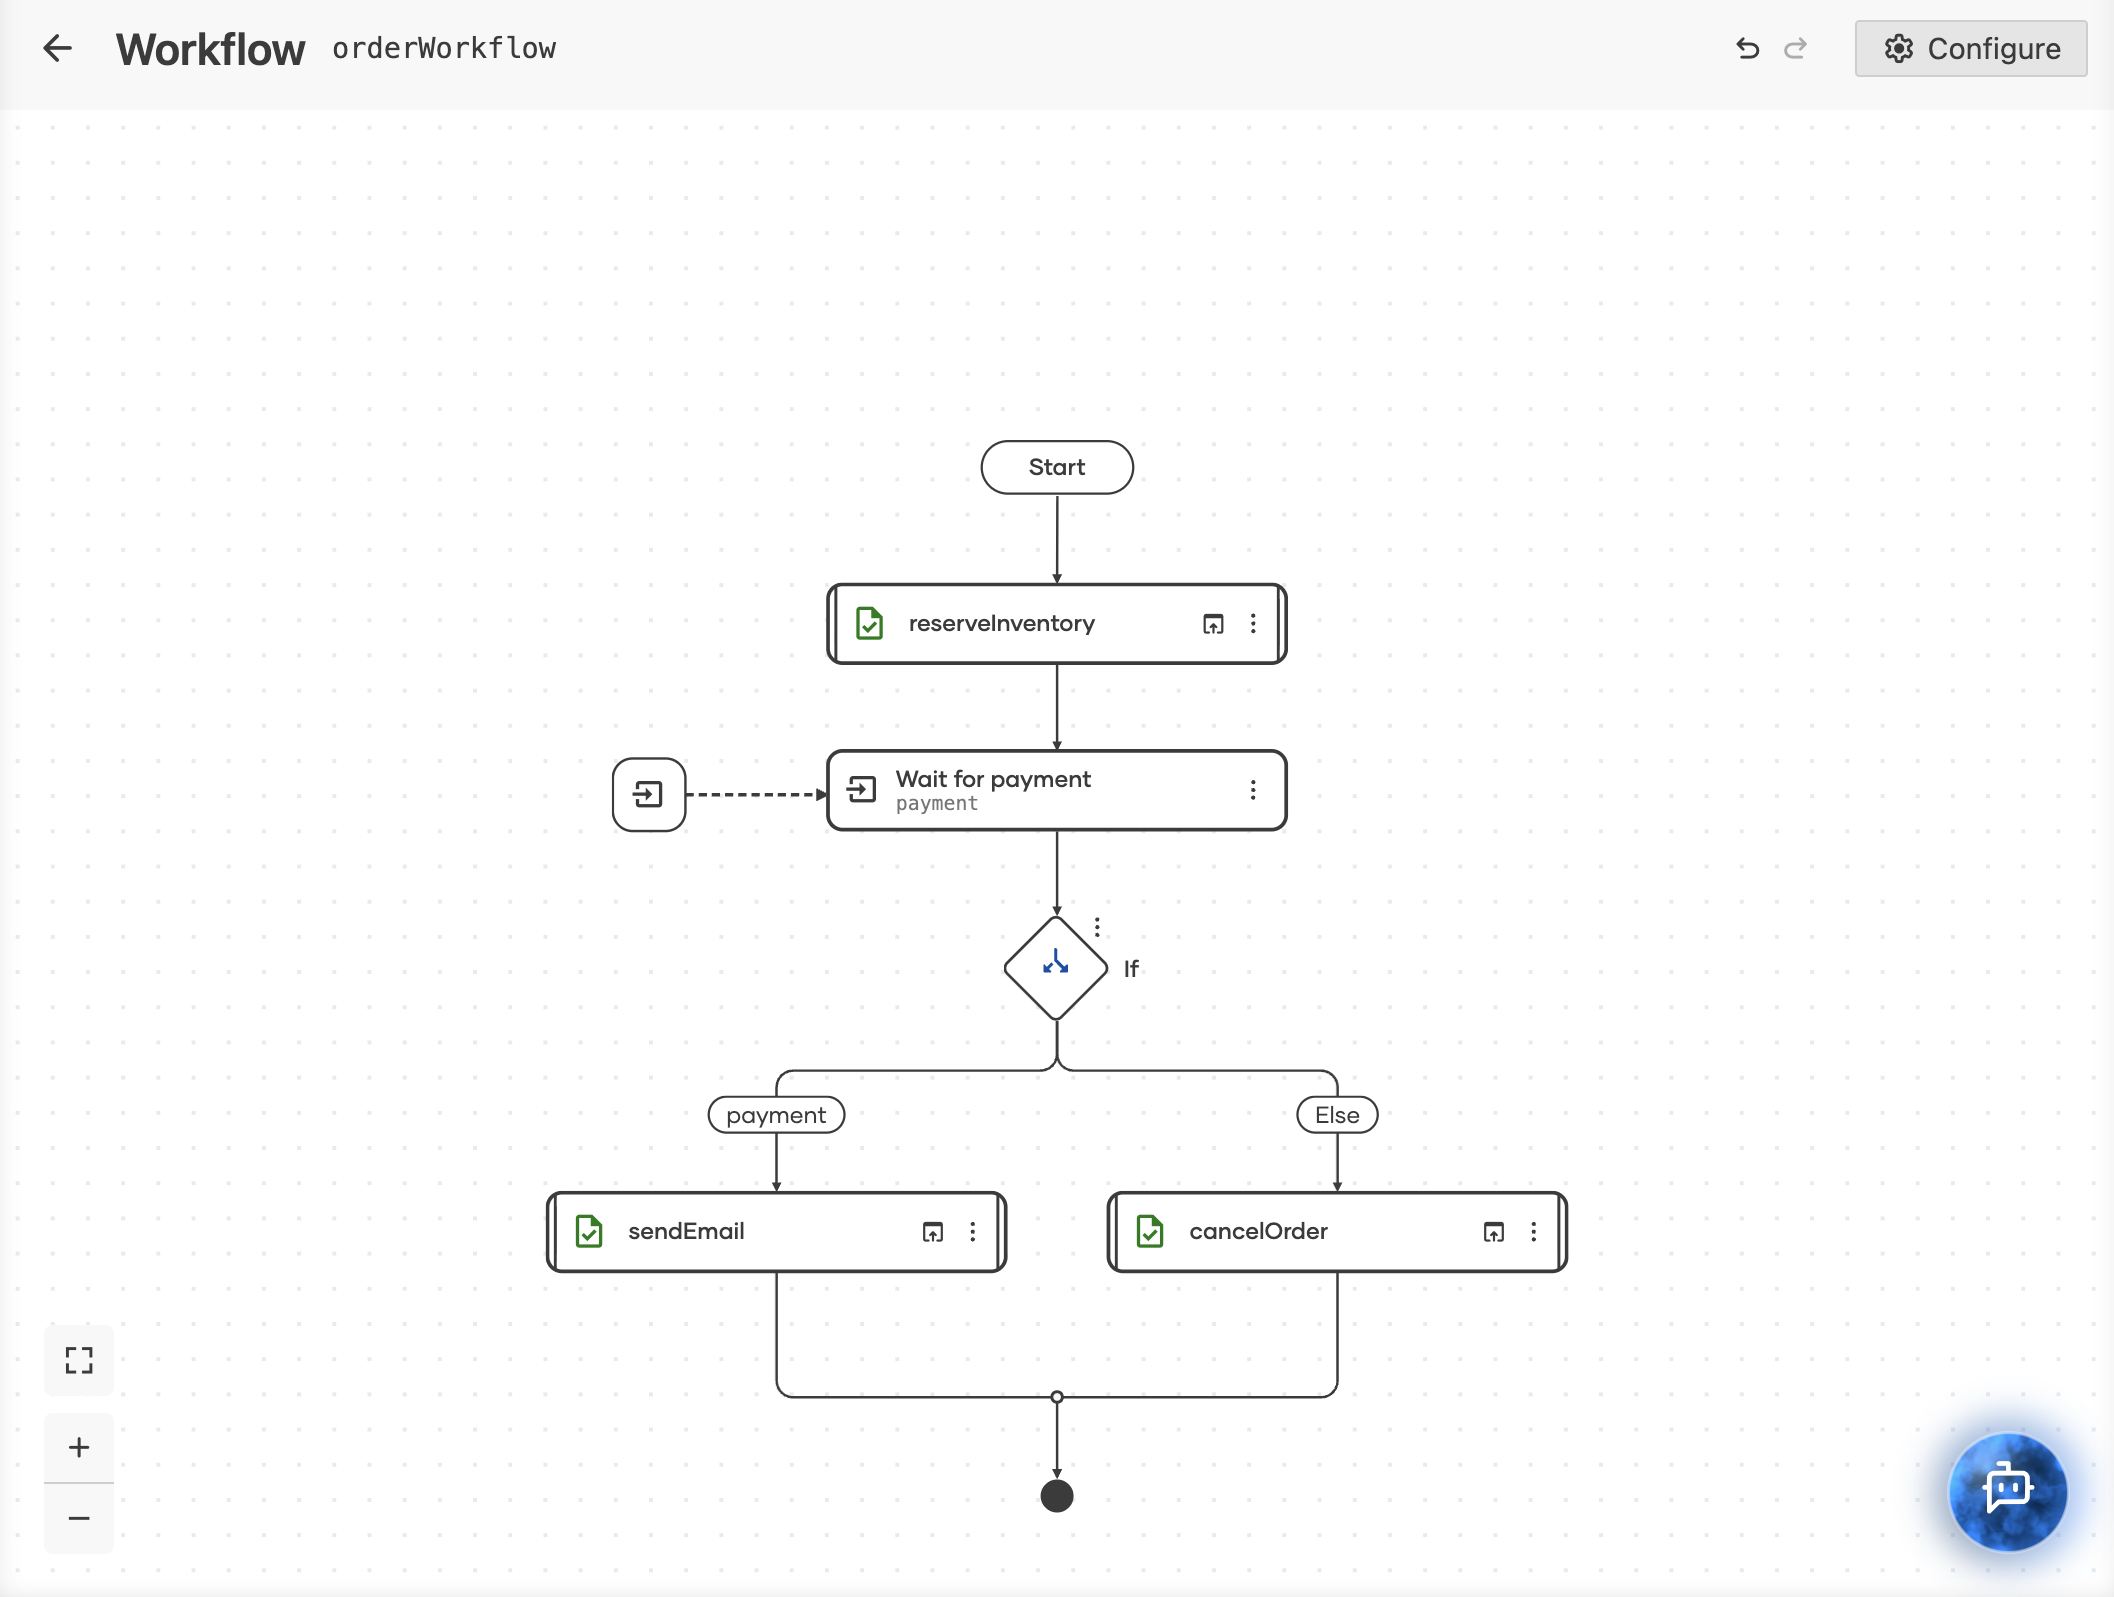Open the AI assistant chatbot

(x=2007, y=1491)
